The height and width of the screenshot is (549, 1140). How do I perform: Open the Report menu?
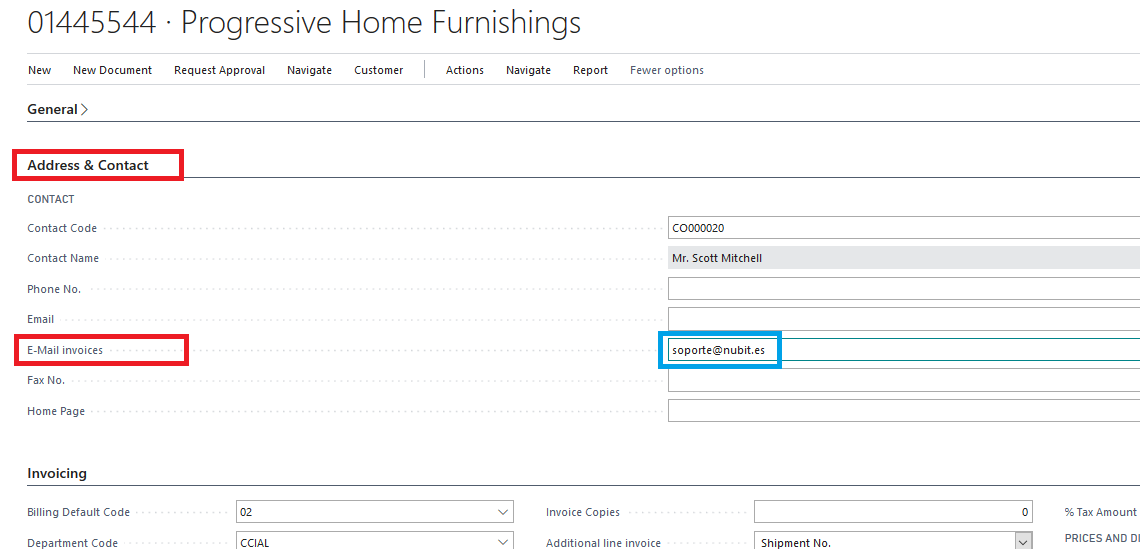(x=590, y=70)
